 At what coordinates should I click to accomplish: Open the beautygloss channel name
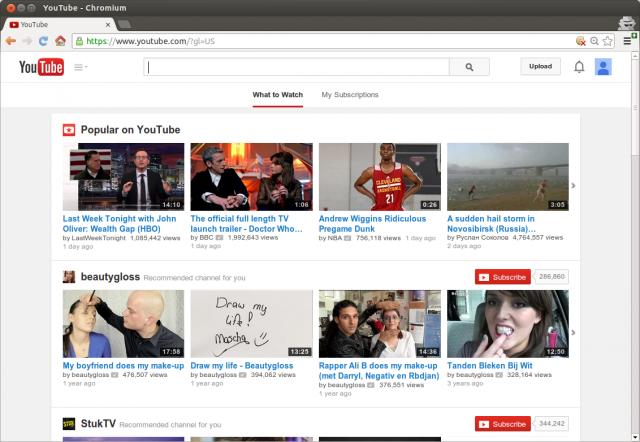click(110, 277)
